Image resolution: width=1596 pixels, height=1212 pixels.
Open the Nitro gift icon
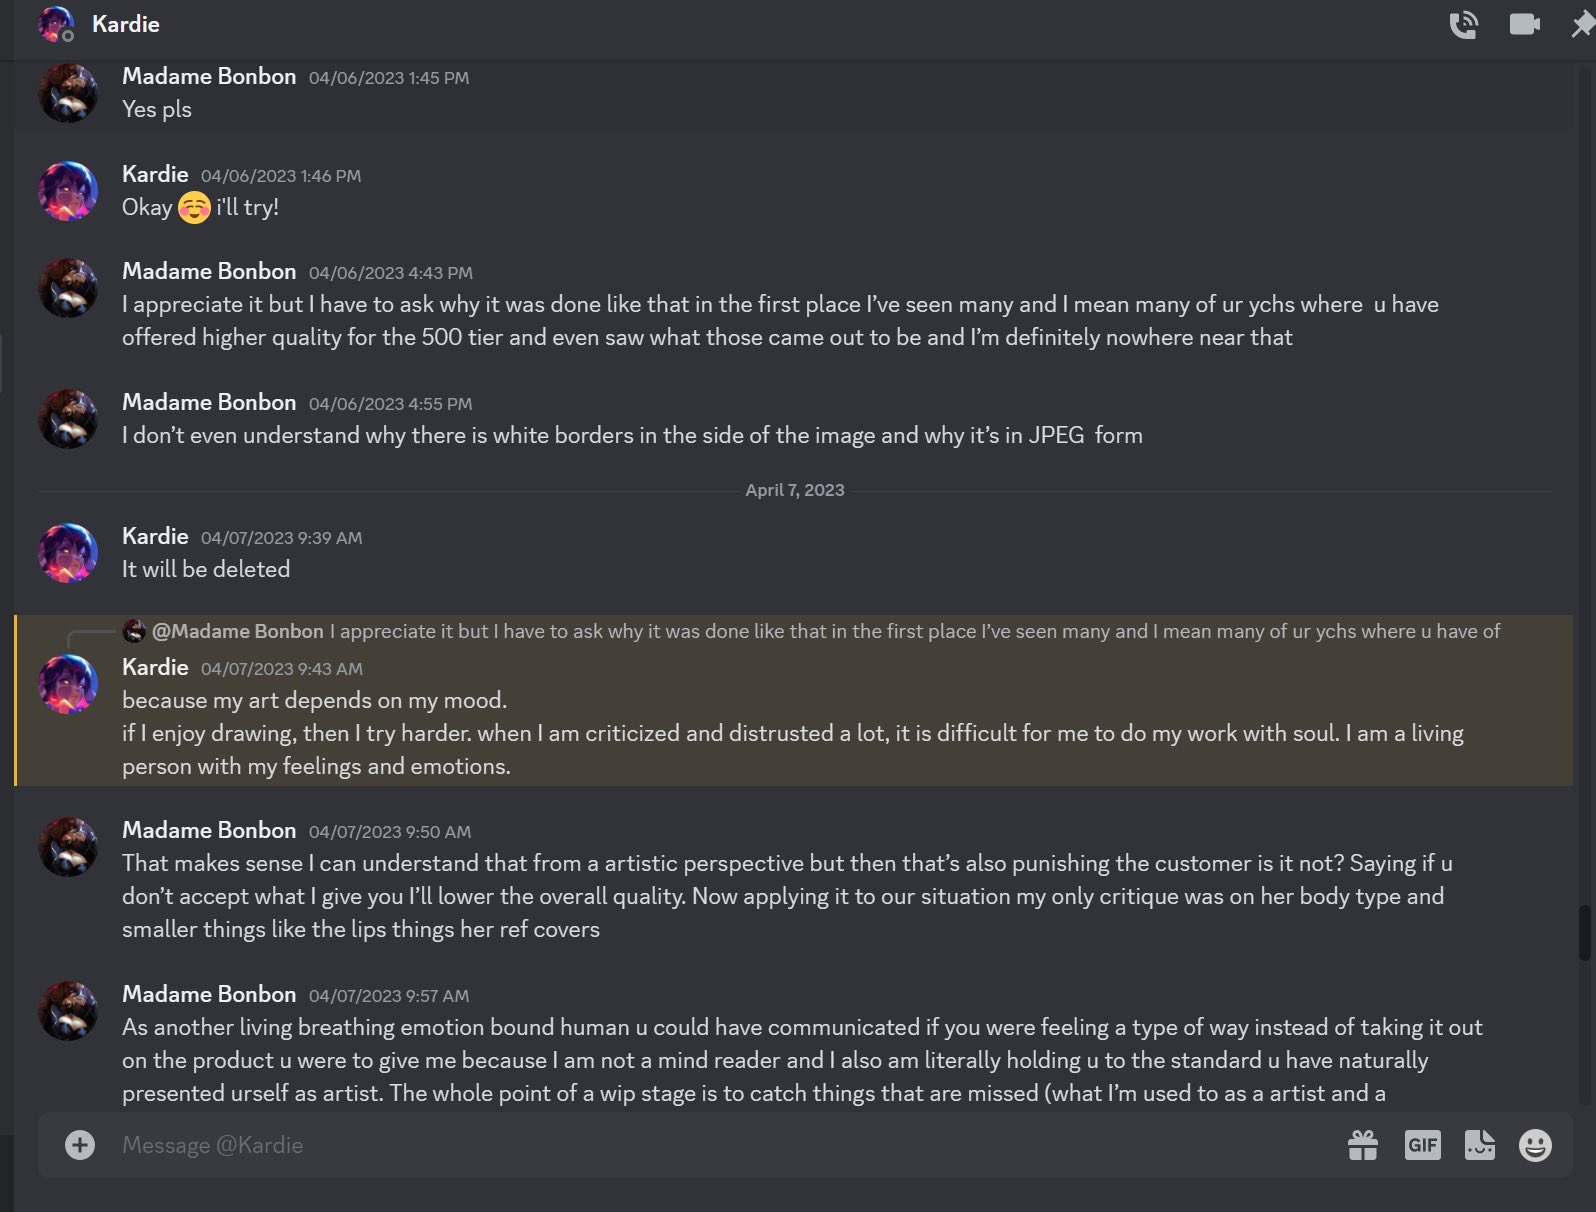pyautogui.click(x=1363, y=1145)
